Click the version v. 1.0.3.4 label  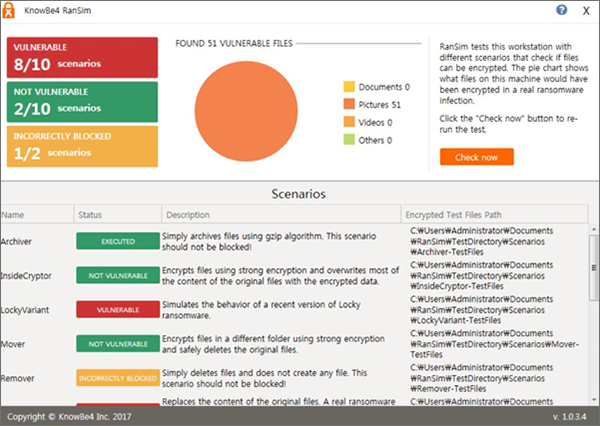click(x=569, y=416)
